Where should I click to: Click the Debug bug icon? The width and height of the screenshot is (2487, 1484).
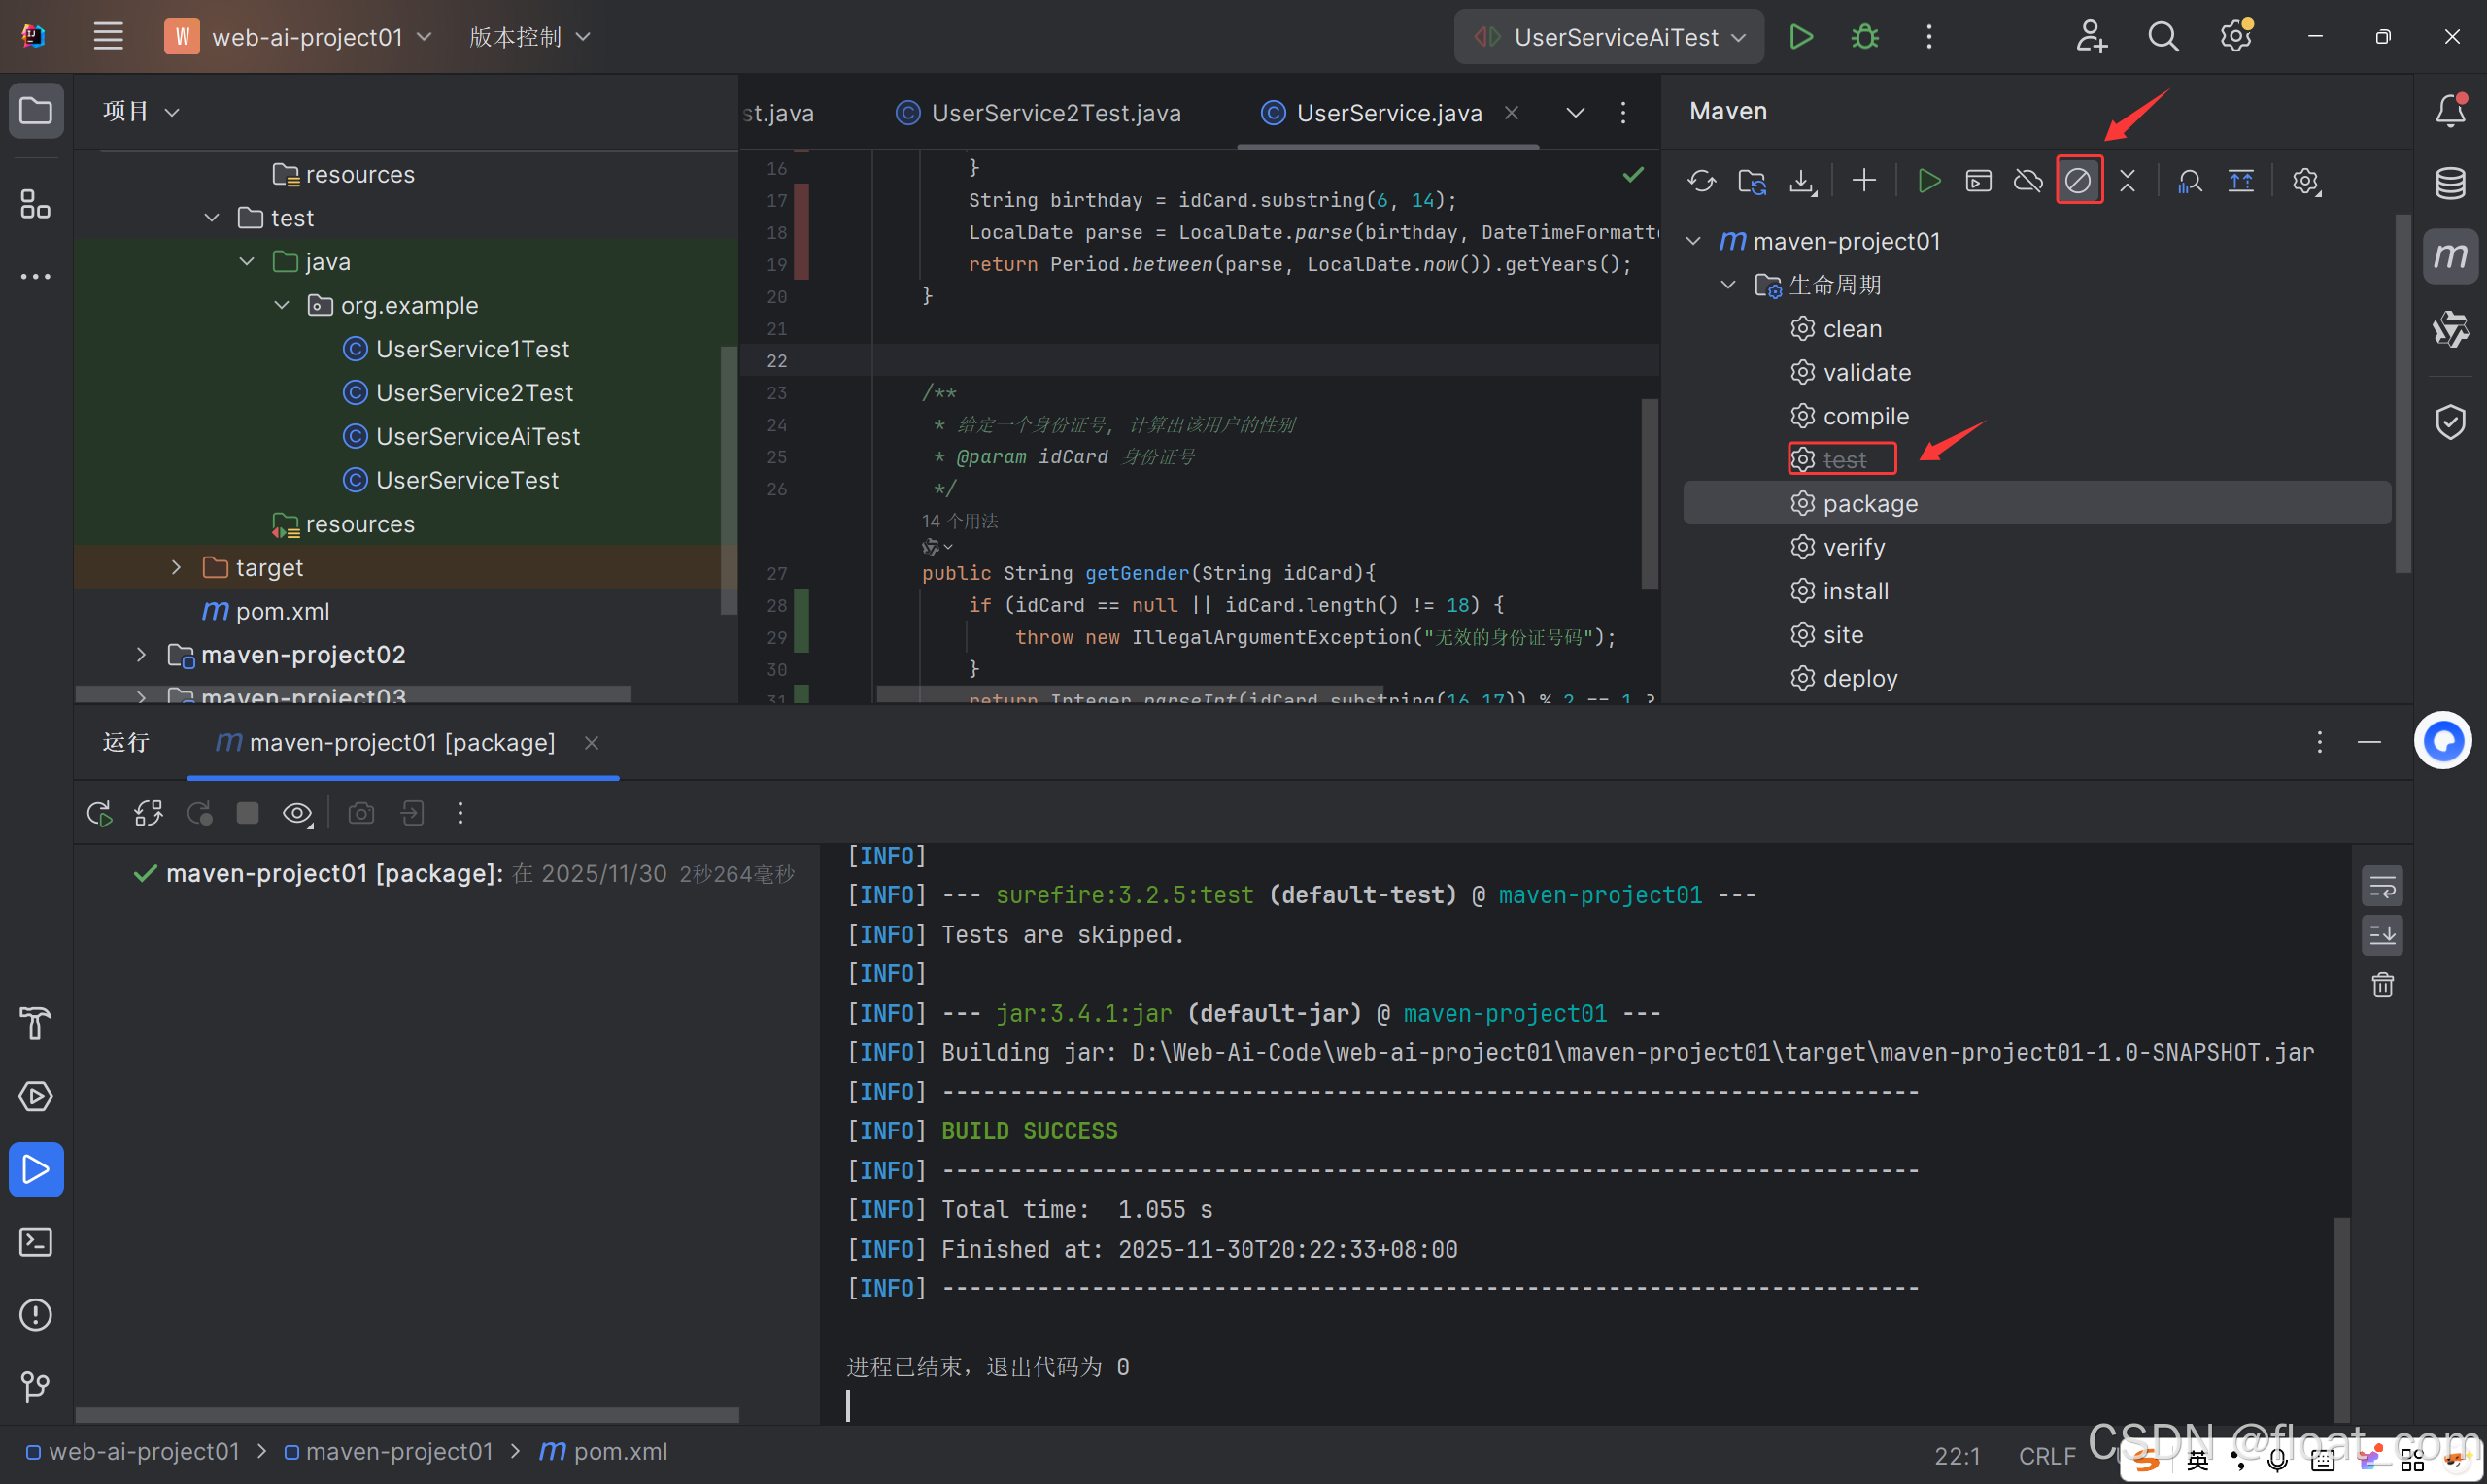[1865, 37]
